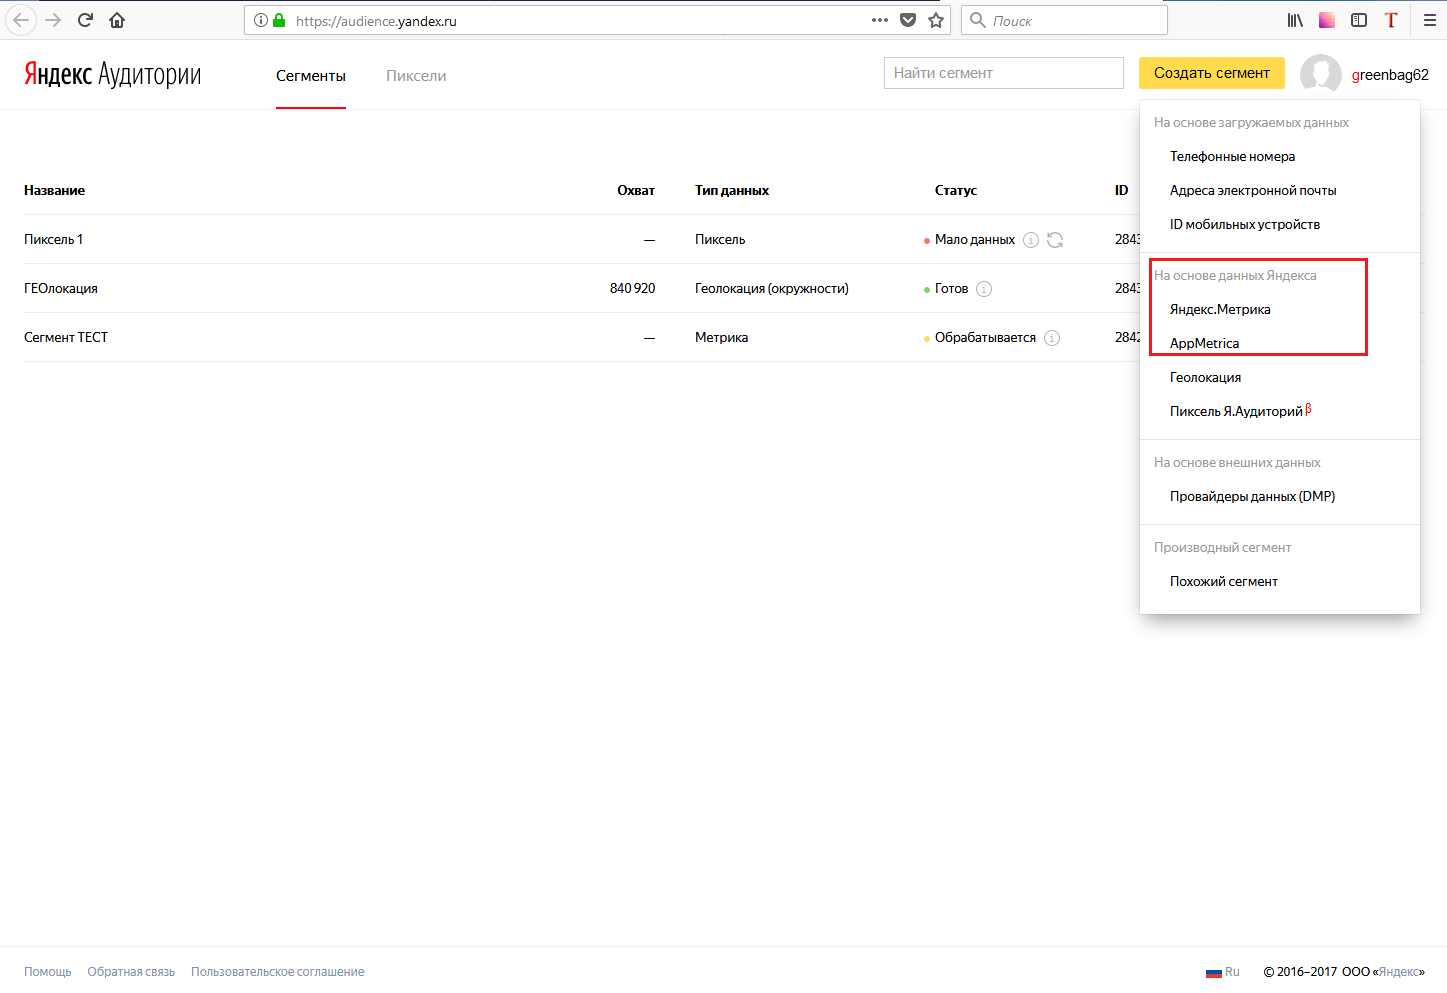Select Яндекс.Метрика menu item

(x=1220, y=310)
